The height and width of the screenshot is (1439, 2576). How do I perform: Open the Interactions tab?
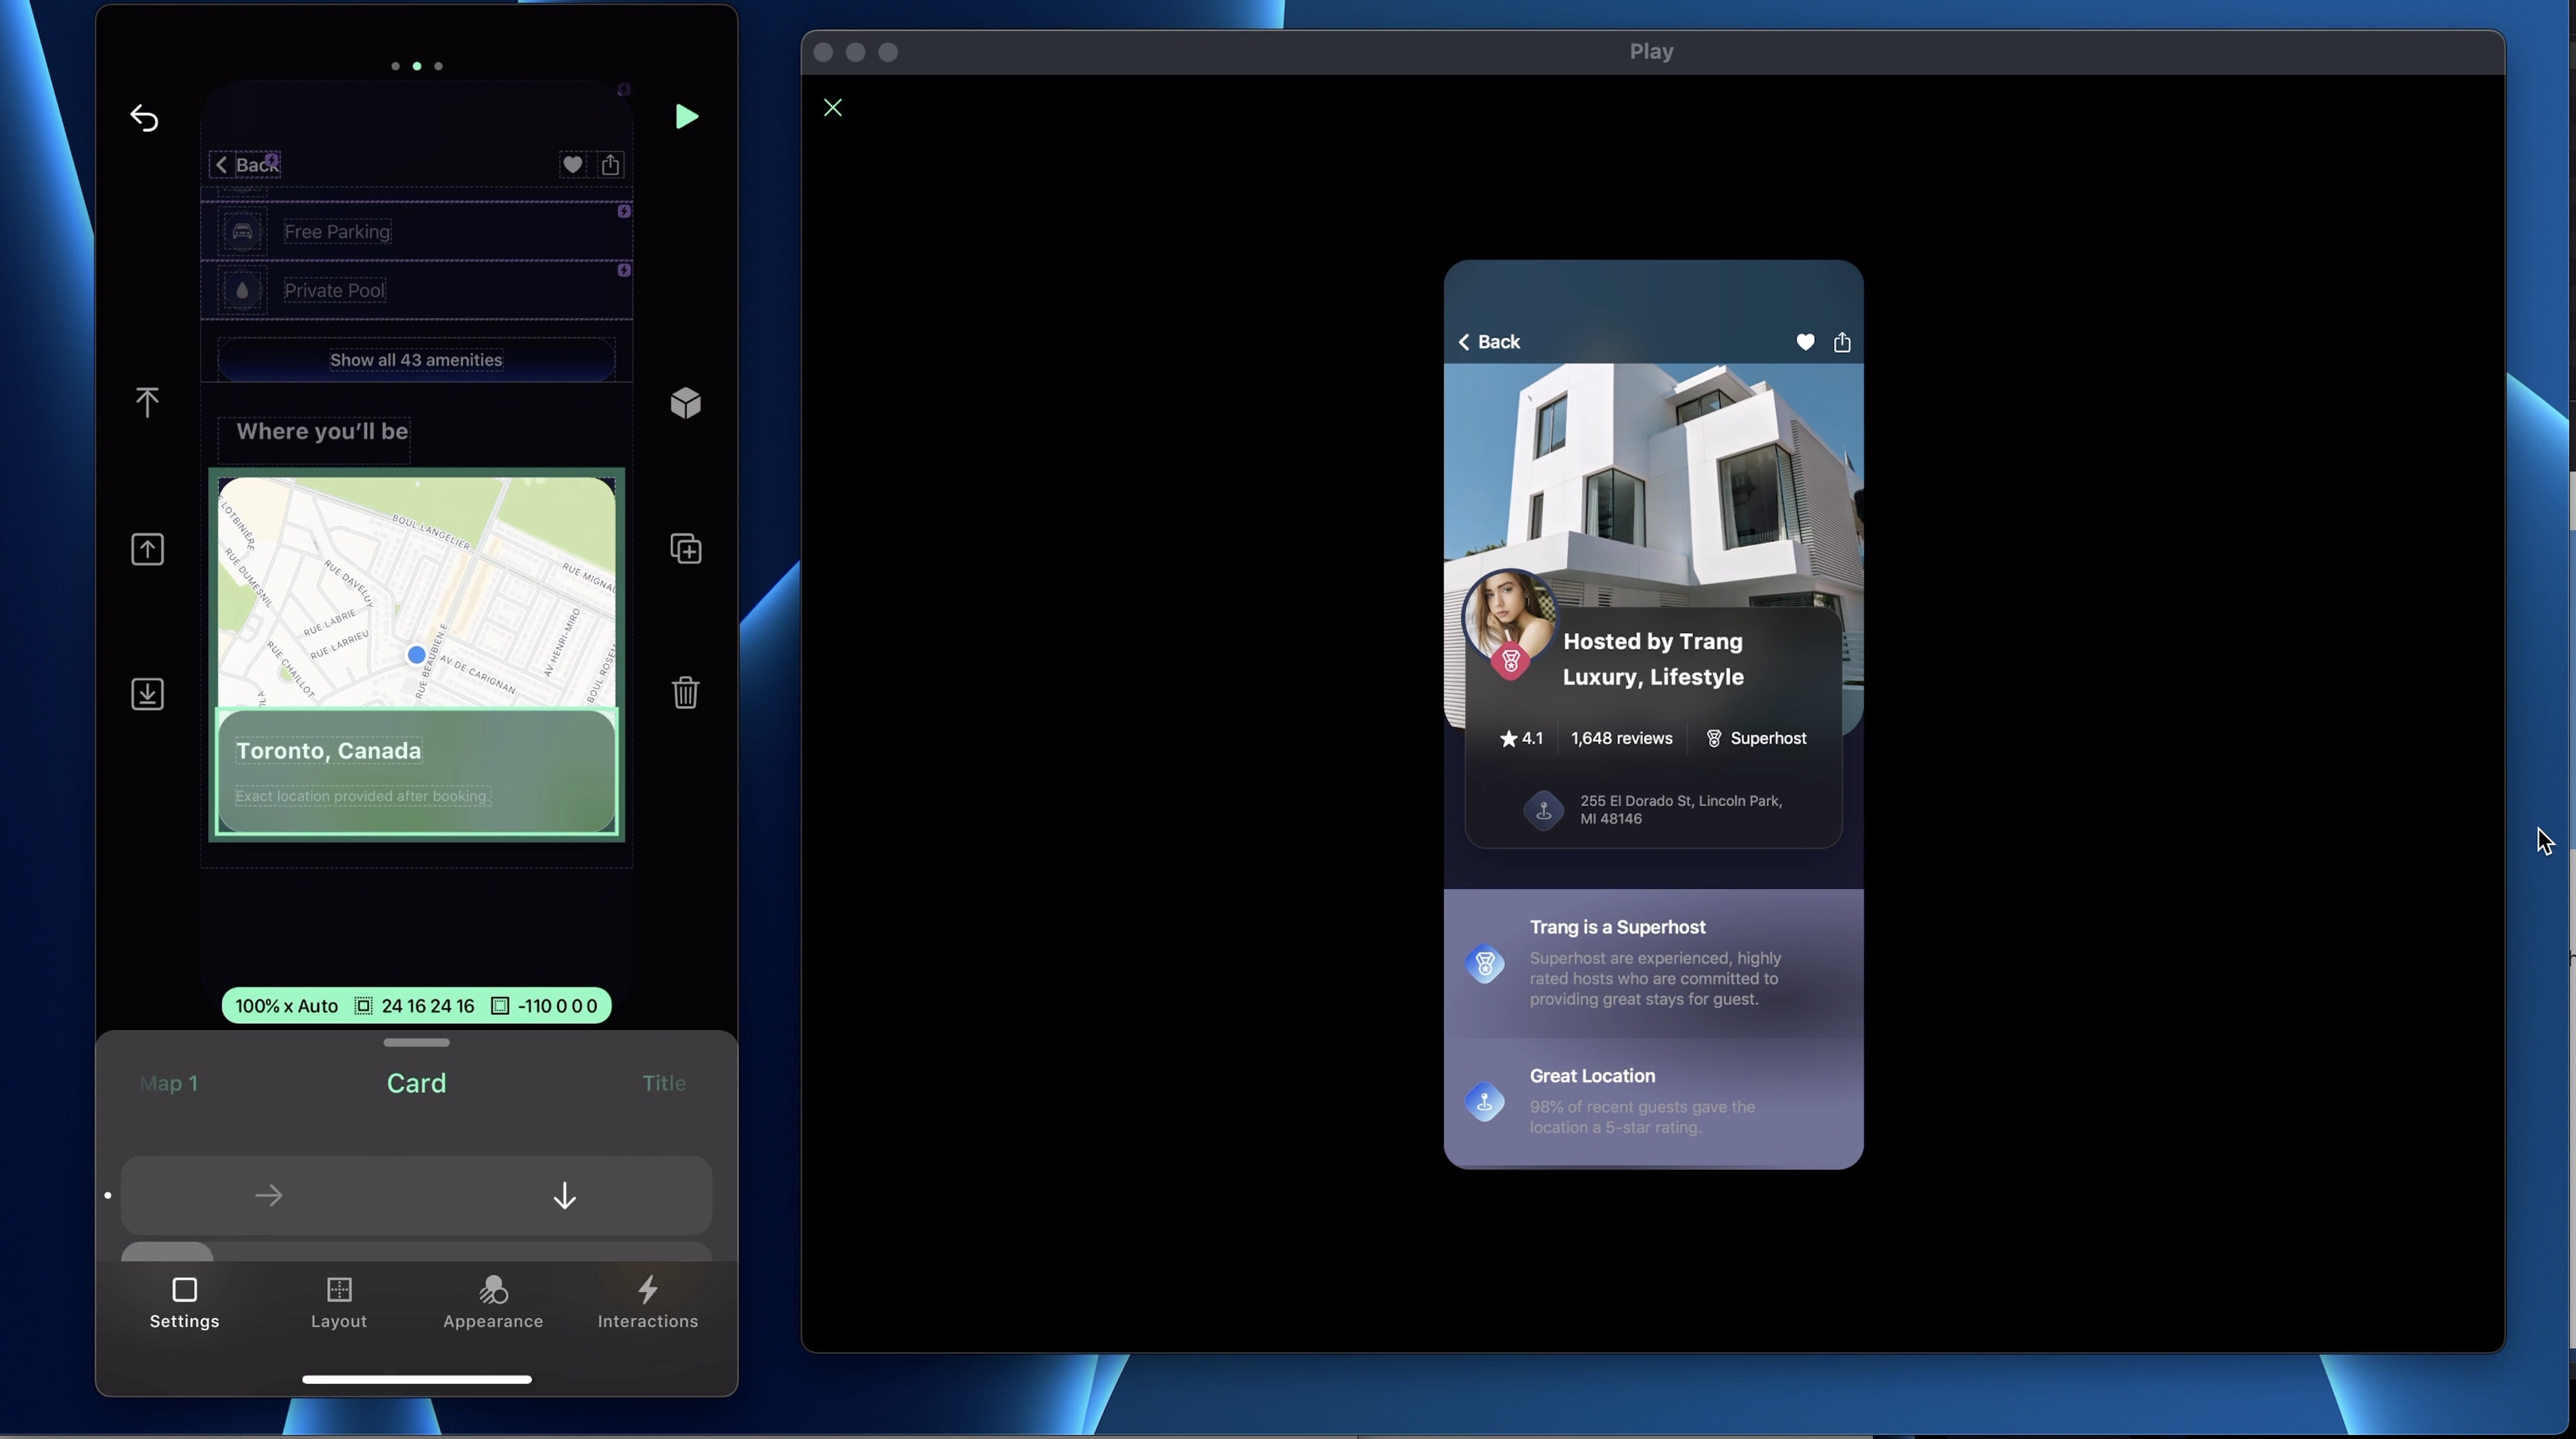[x=648, y=1302]
